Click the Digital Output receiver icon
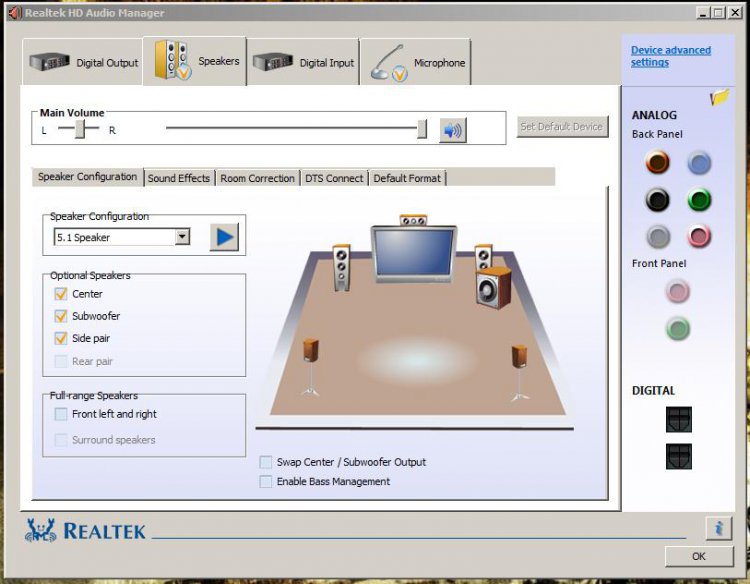 pyautogui.click(x=49, y=62)
